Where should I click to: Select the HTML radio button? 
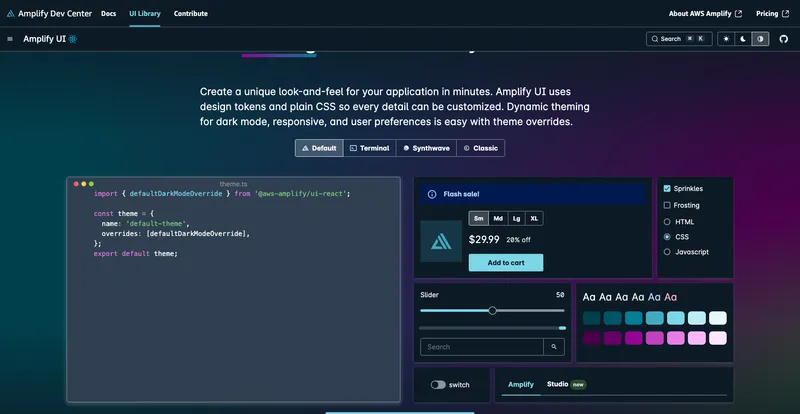click(667, 222)
